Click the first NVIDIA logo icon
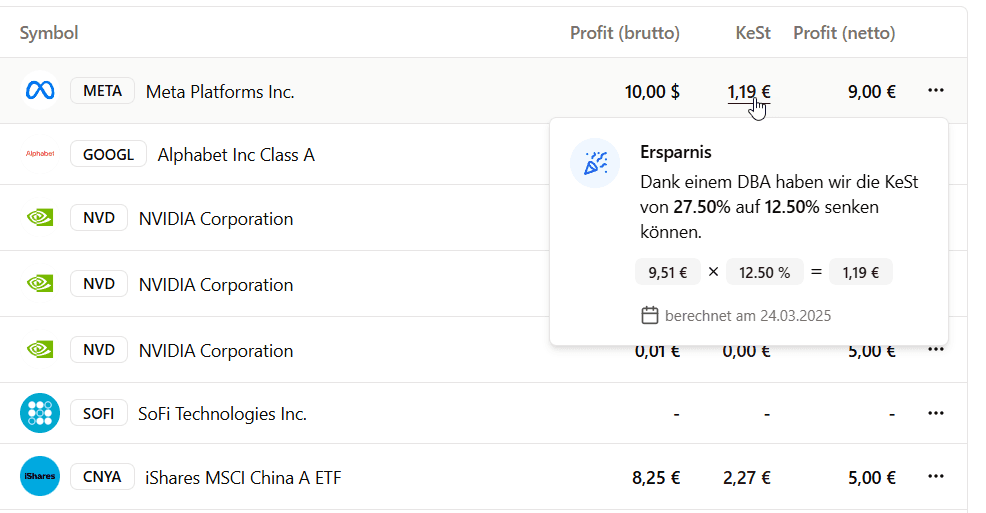 tap(40, 218)
